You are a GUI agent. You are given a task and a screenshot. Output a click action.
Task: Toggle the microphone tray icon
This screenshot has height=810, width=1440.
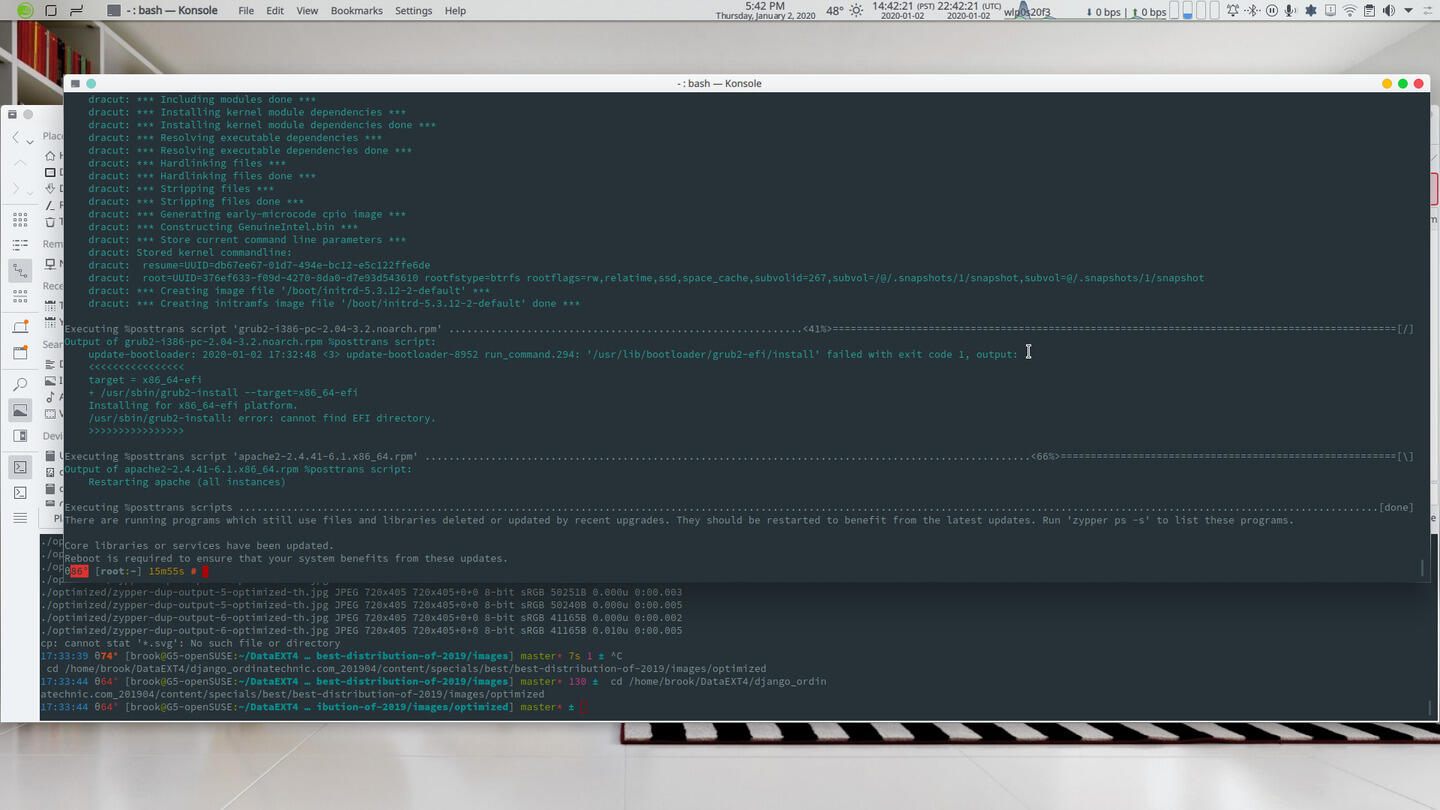pos(1291,11)
